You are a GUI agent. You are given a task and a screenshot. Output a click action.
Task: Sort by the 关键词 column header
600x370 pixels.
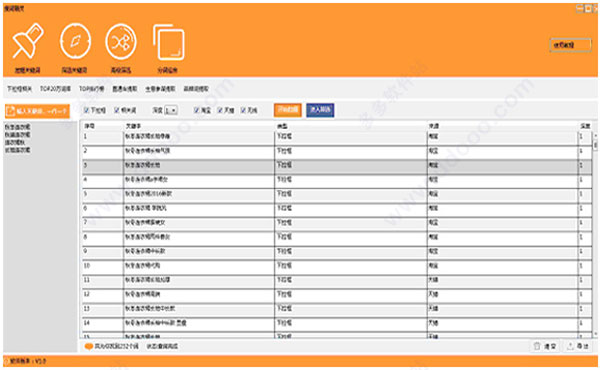(x=133, y=126)
